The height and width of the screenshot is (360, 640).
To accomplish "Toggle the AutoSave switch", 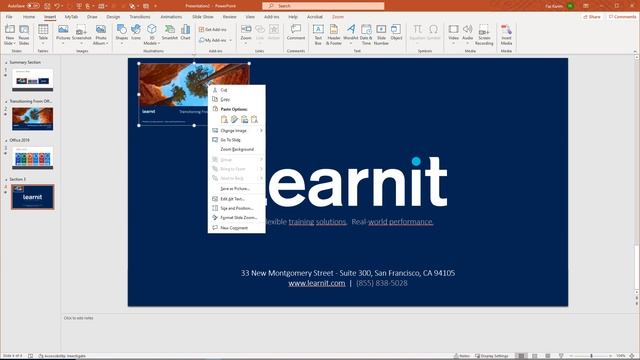I will coord(33,6).
